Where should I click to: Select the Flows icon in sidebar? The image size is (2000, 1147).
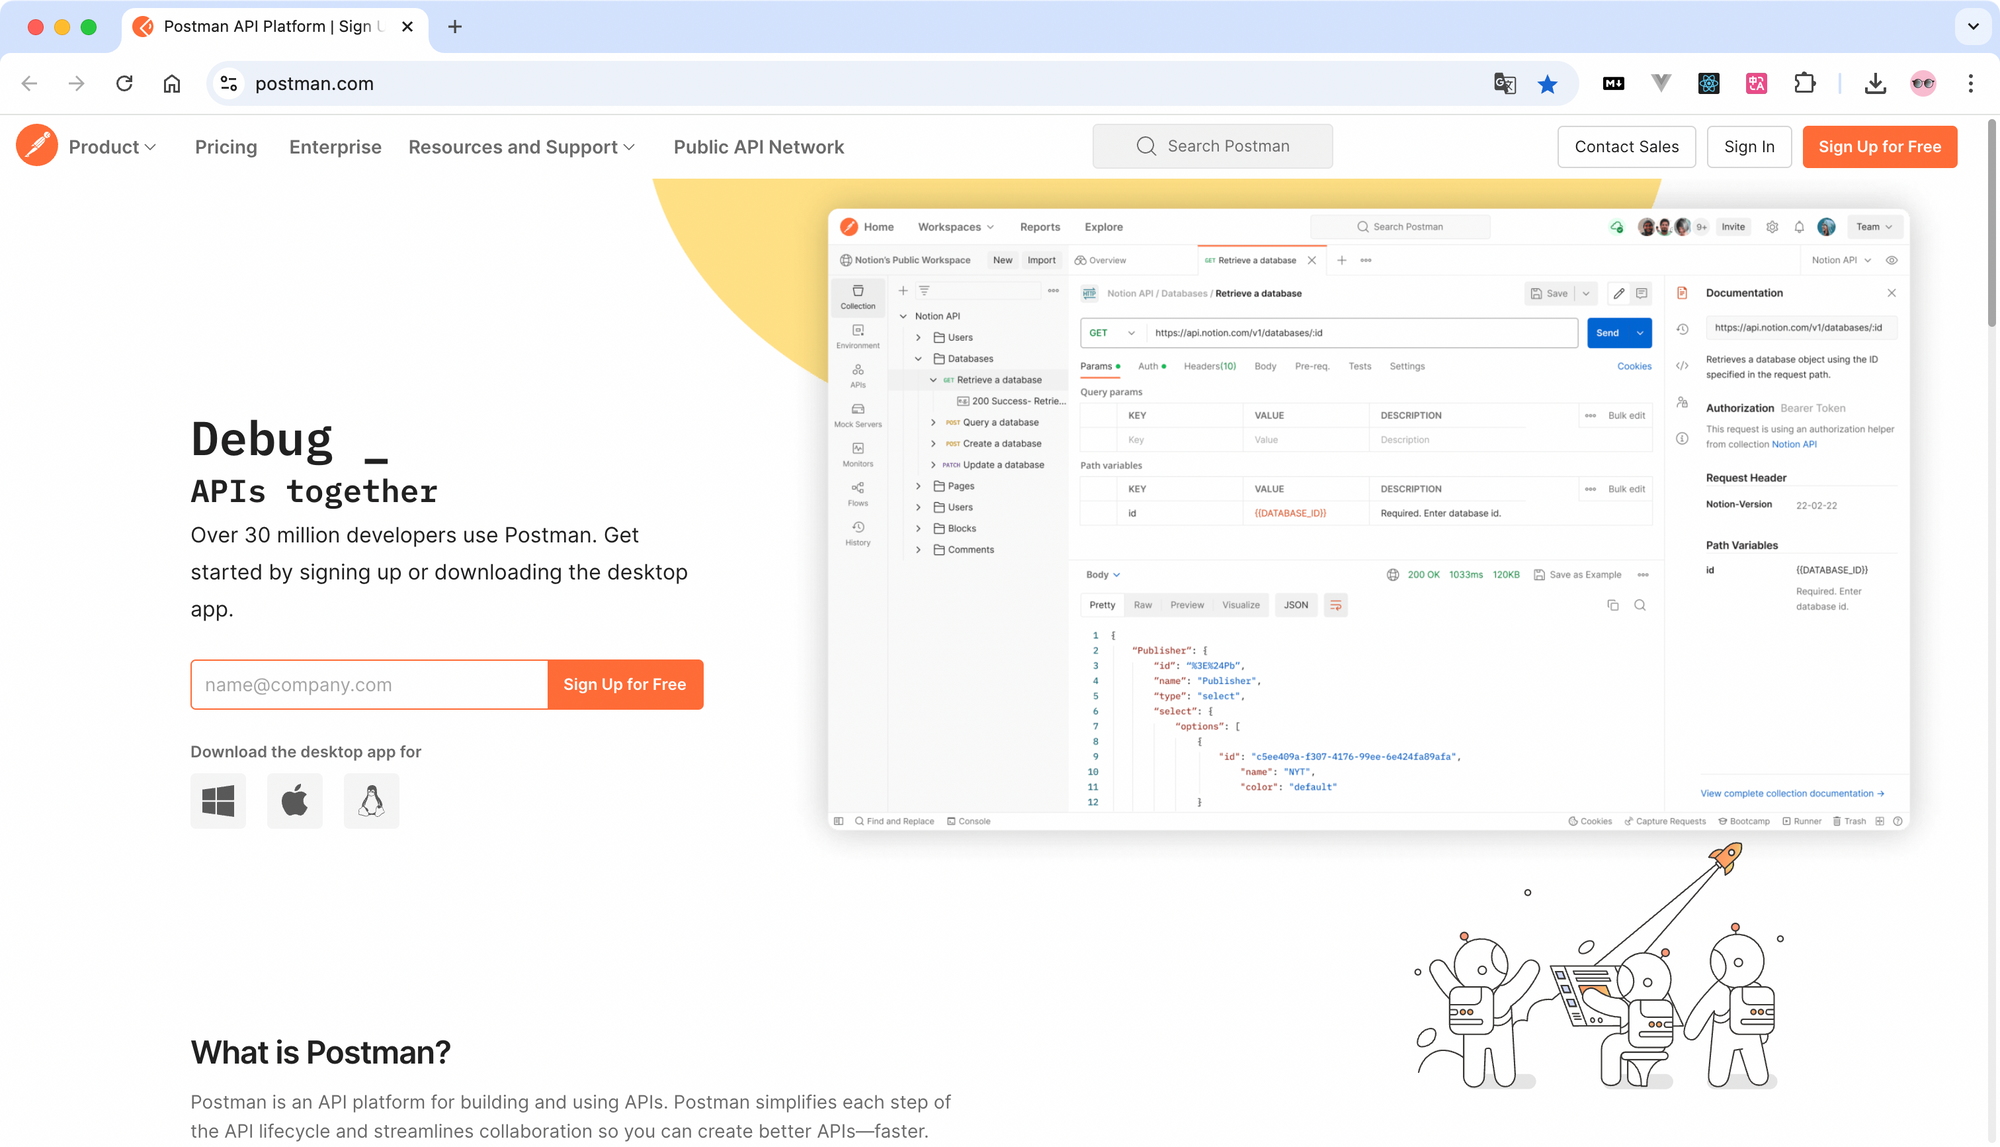point(854,497)
